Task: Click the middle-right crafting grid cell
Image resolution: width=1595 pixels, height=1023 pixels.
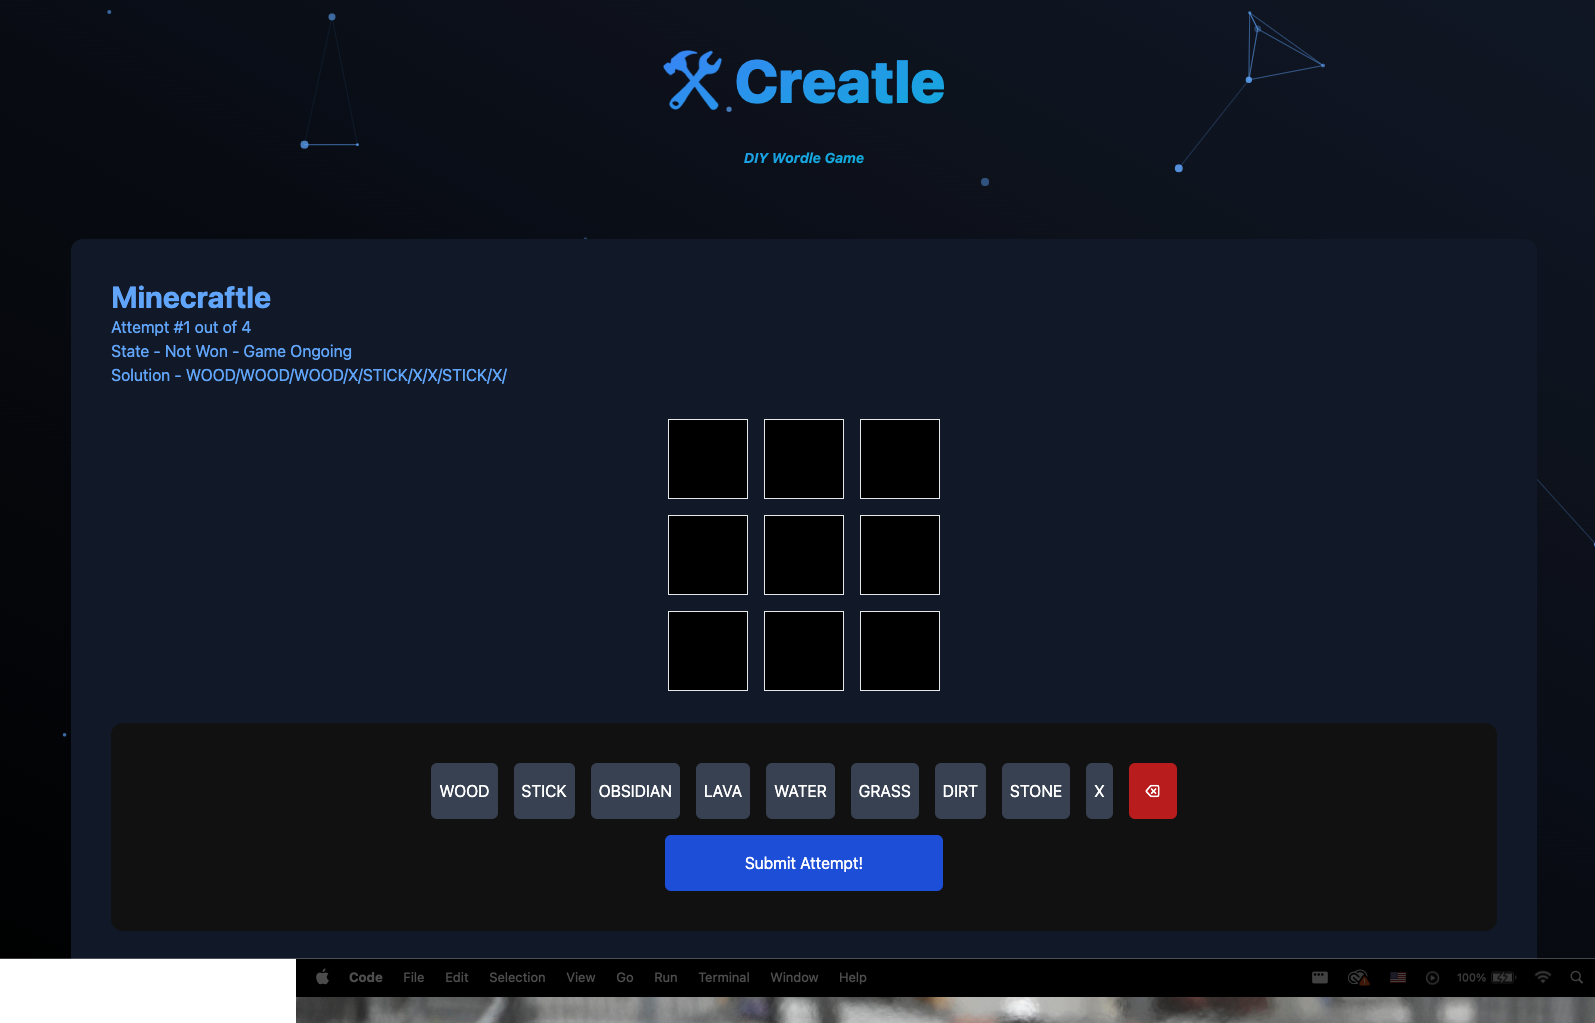Action: [900, 555]
